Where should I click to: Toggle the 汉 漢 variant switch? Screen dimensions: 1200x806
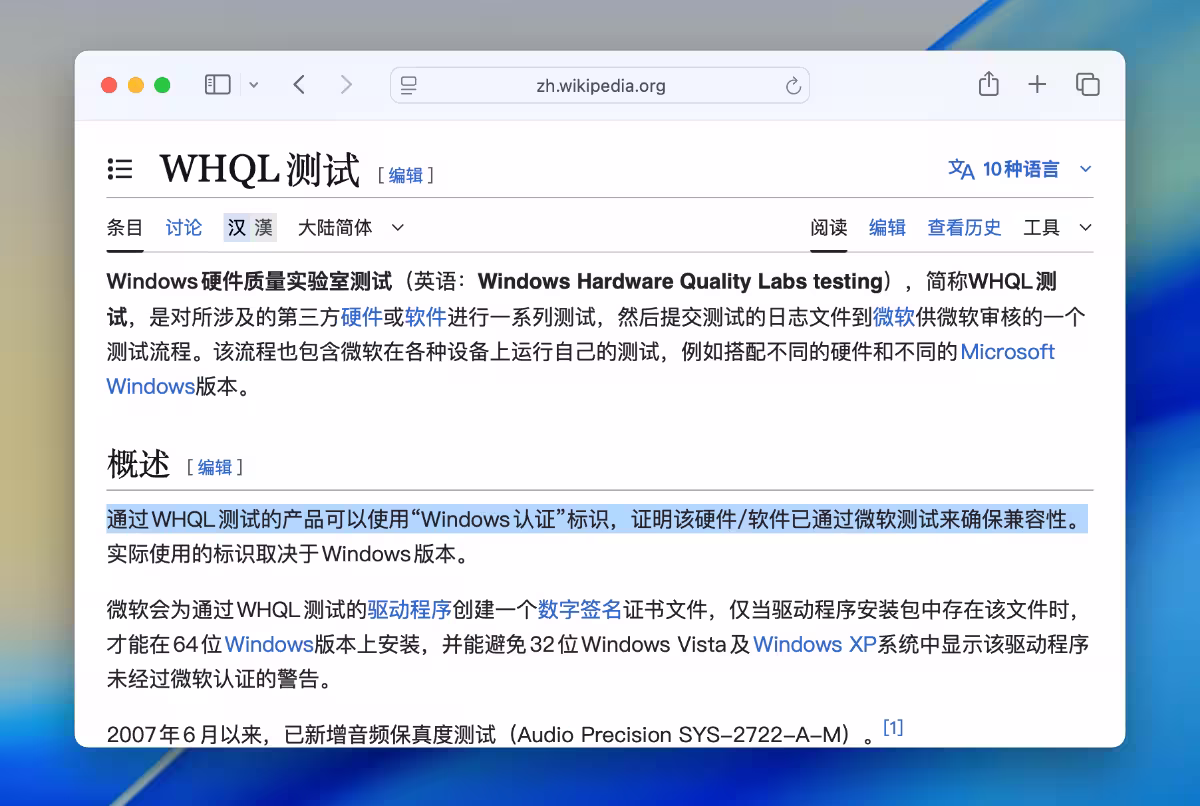pyautogui.click(x=250, y=228)
